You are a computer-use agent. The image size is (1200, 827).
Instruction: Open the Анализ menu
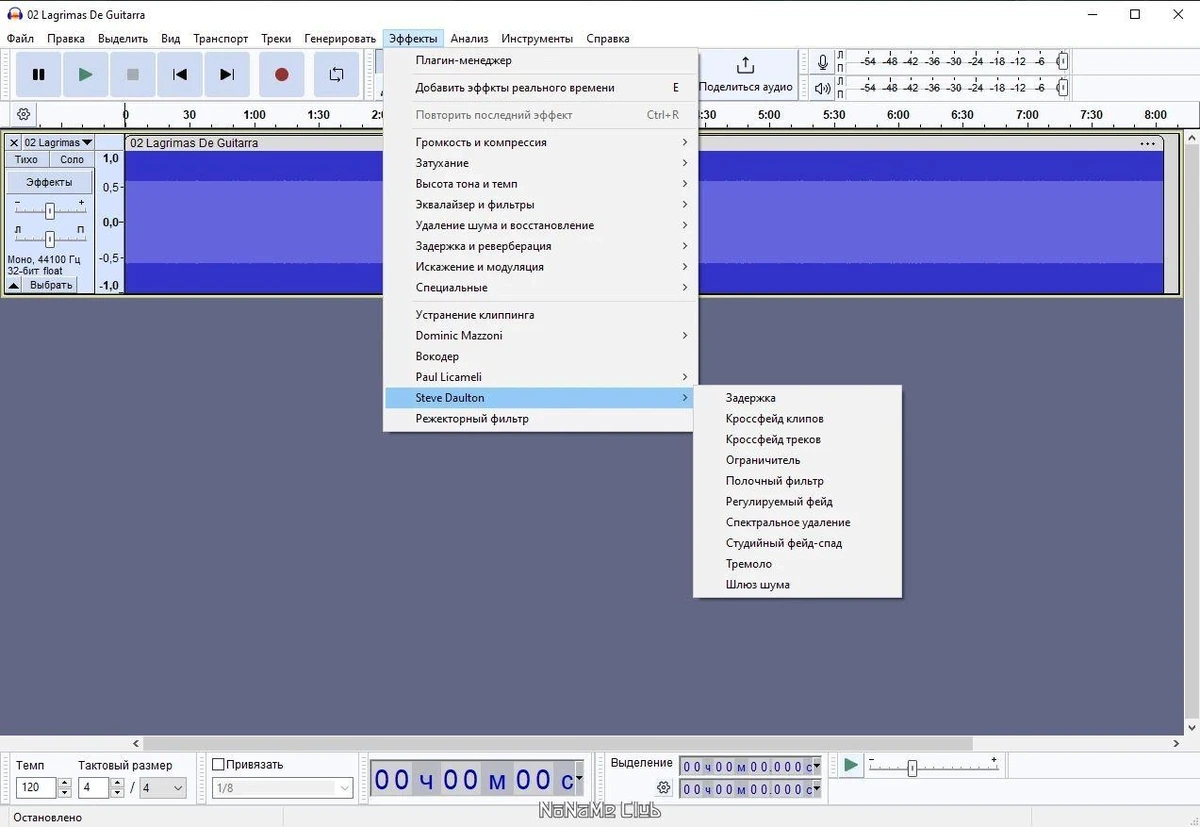click(x=469, y=39)
